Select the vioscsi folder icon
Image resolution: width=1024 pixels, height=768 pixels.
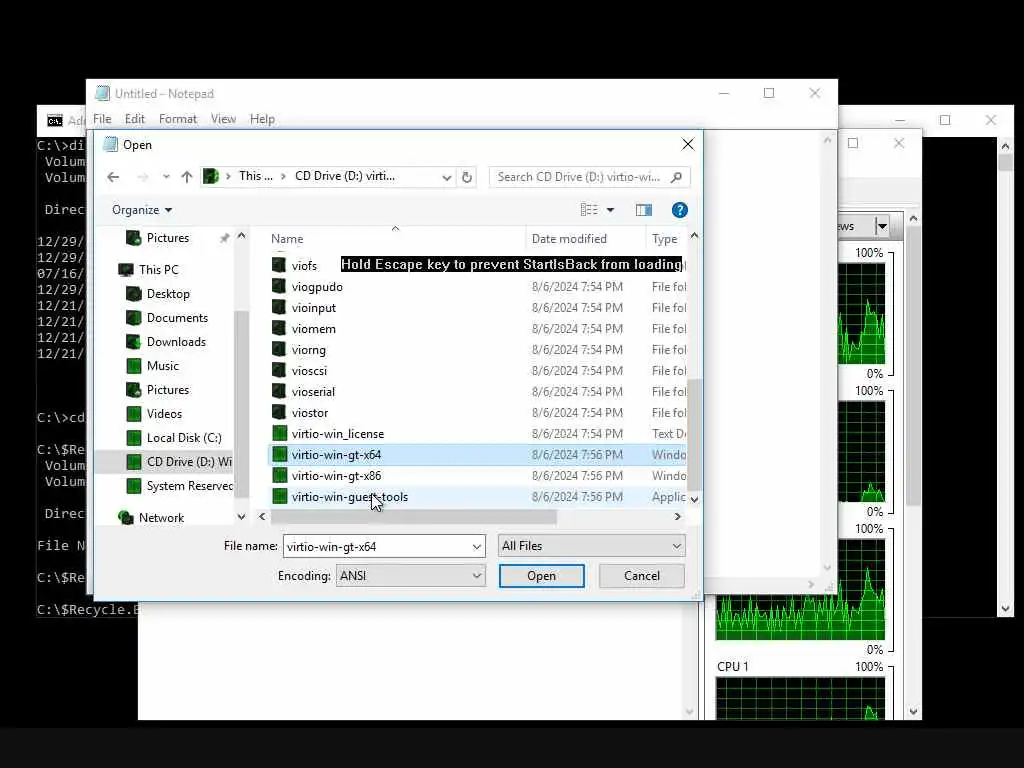(x=279, y=370)
